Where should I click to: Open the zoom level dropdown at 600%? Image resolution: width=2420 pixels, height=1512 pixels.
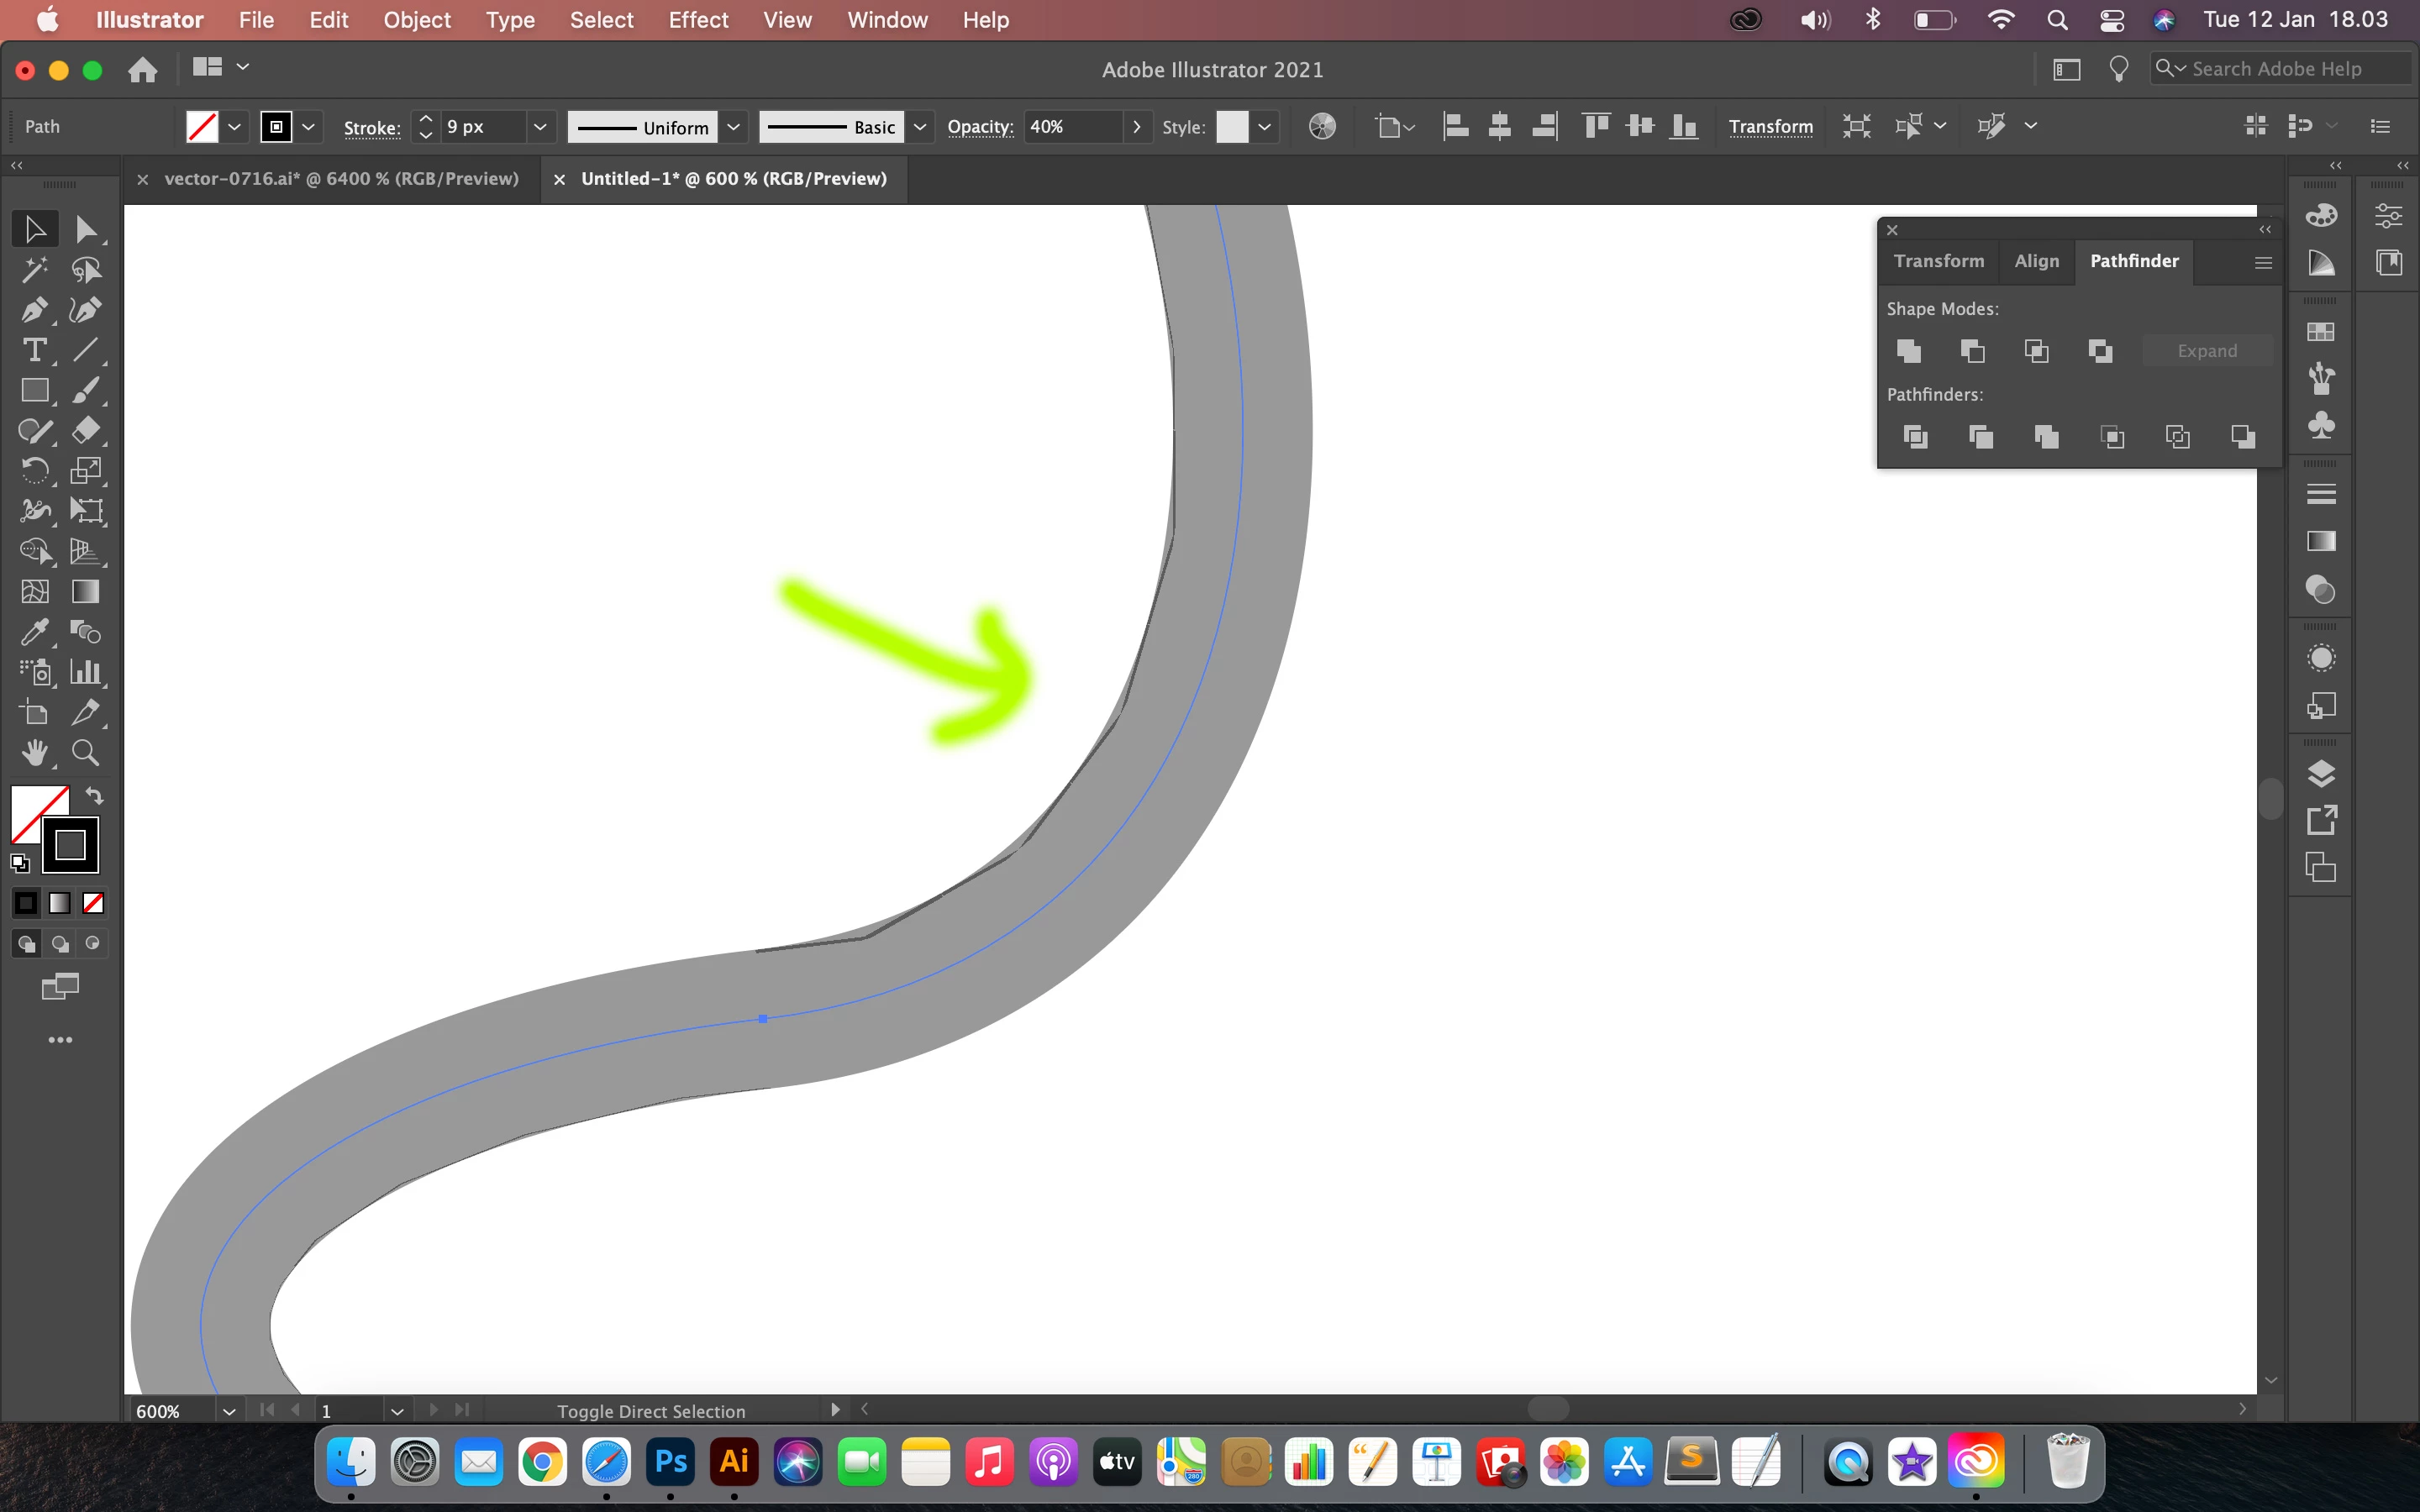tap(229, 1411)
